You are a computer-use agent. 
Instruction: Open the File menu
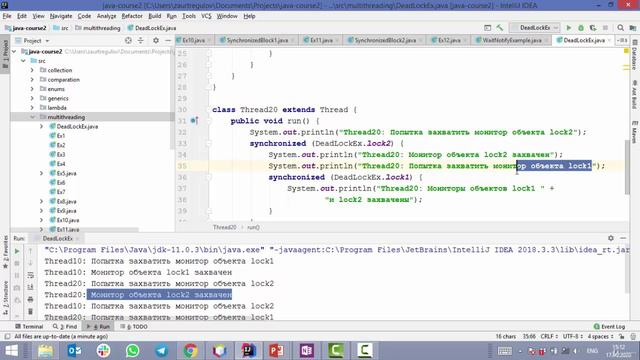pyautogui.click(x=7, y=16)
